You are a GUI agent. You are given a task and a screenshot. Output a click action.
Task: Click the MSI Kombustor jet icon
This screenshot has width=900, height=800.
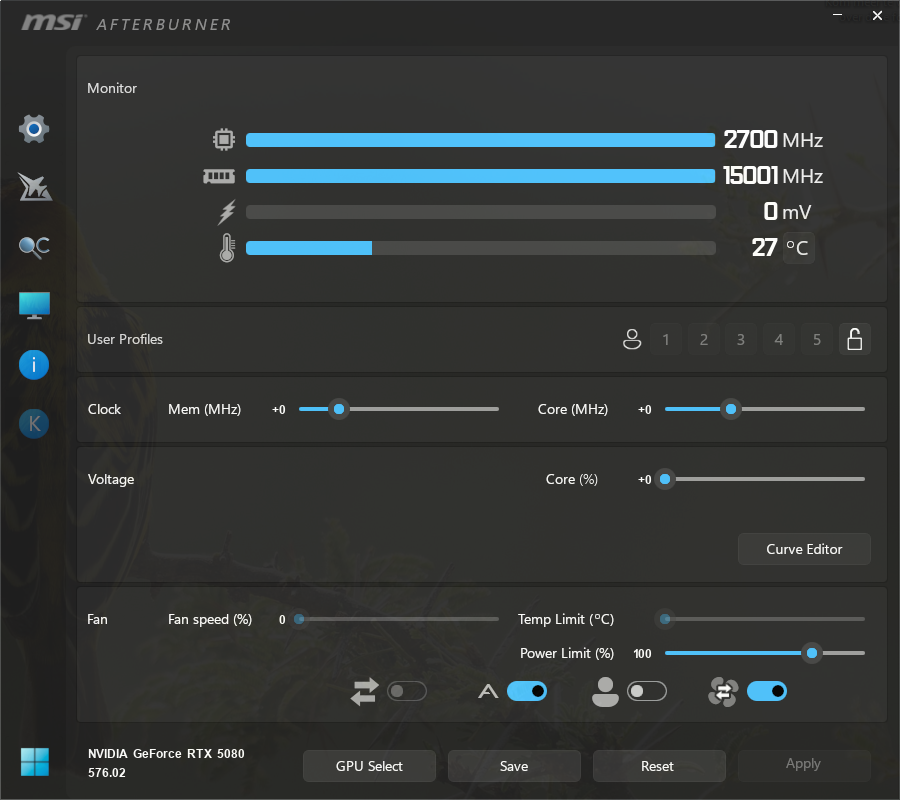tap(34, 187)
